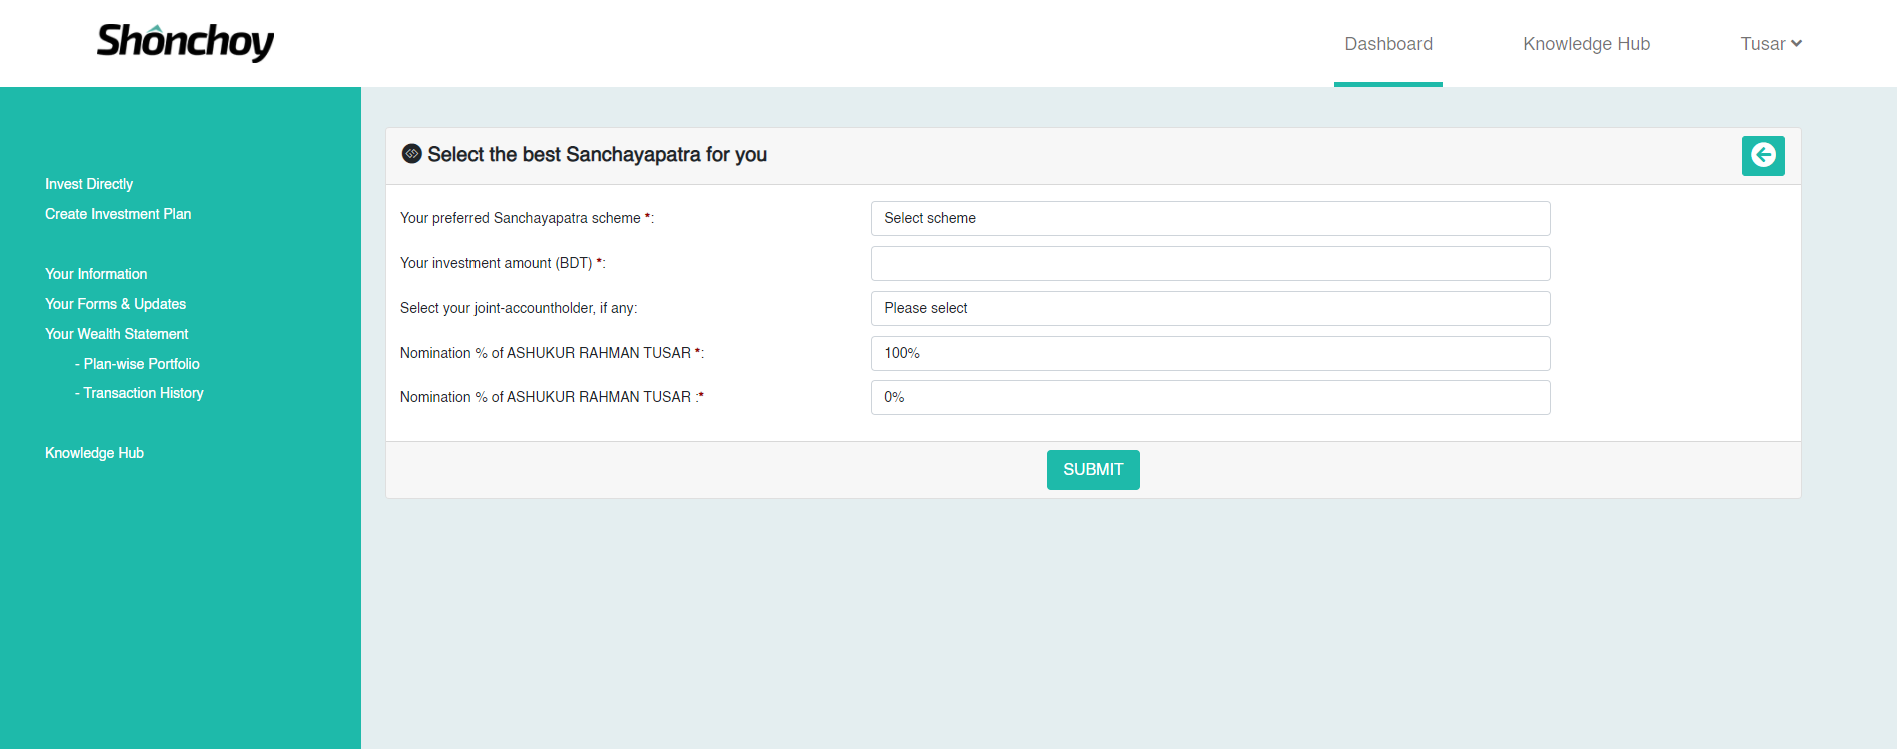Open the joint-accountholder Please select dropdown
This screenshot has height=749, width=1897.
(x=1210, y=308)
